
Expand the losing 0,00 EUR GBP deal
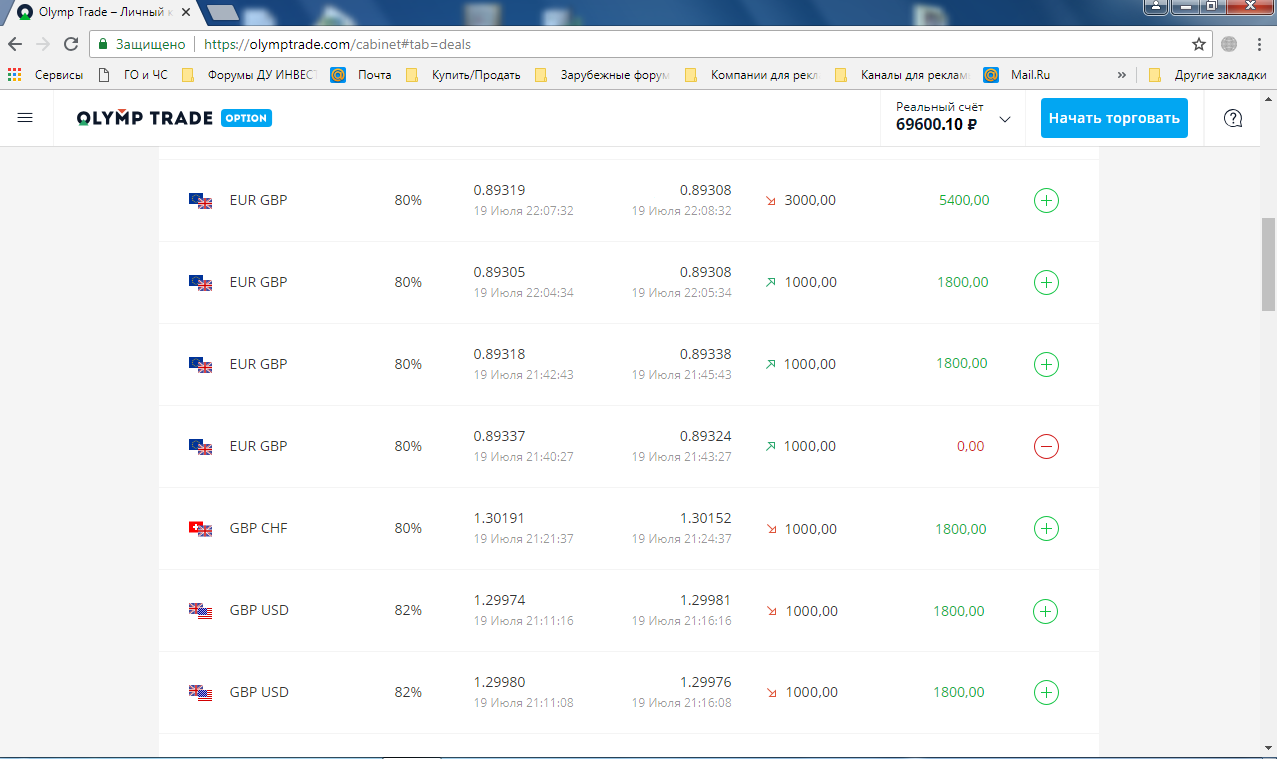(1046, 447)
